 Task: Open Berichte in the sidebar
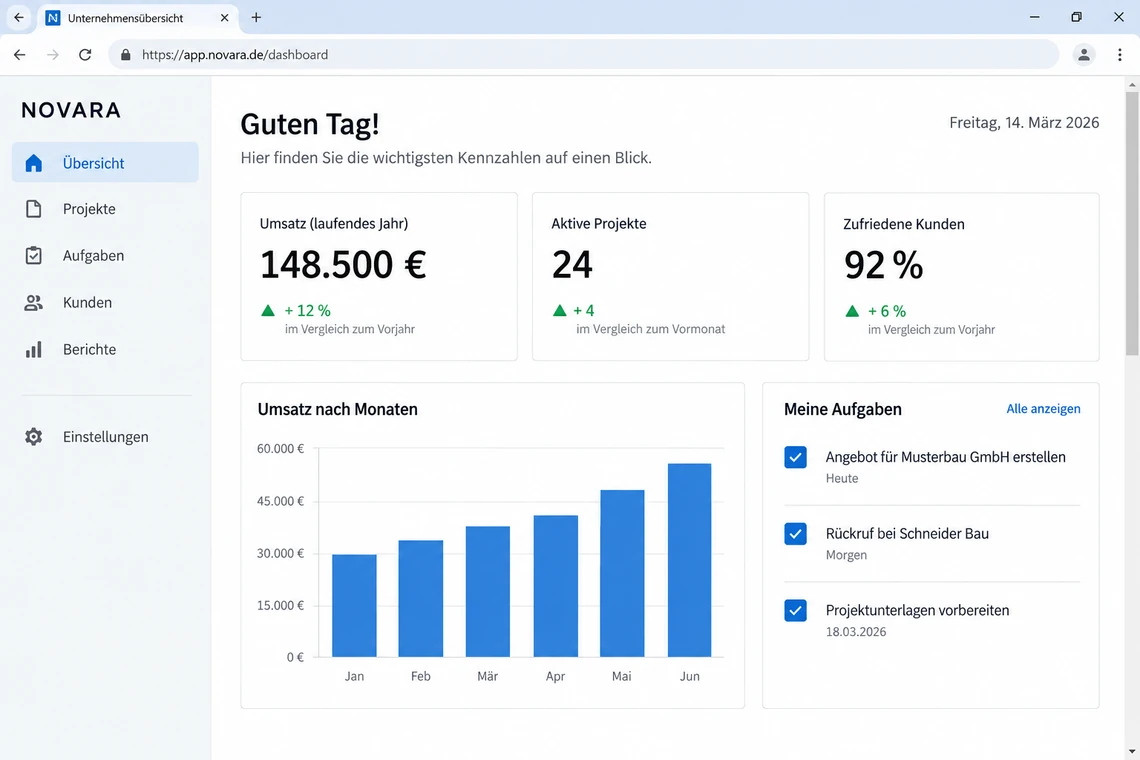[x=105, y=350]
